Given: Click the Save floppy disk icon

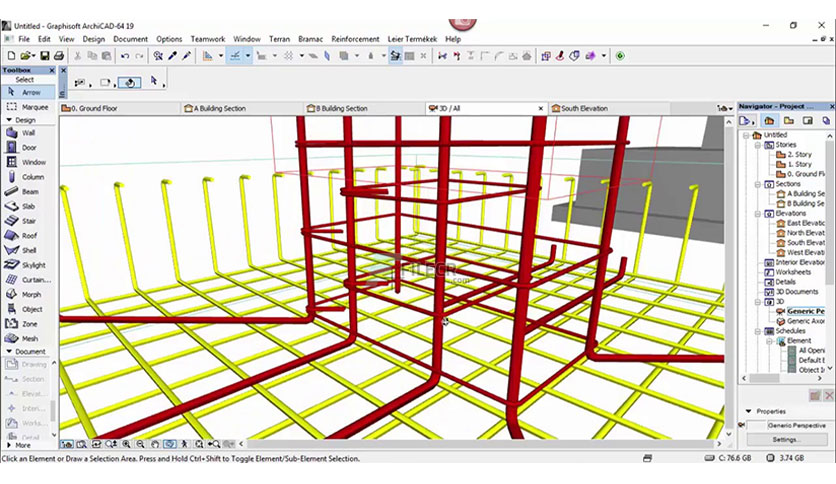Looking at the screenshot, I should coord(45,55).
